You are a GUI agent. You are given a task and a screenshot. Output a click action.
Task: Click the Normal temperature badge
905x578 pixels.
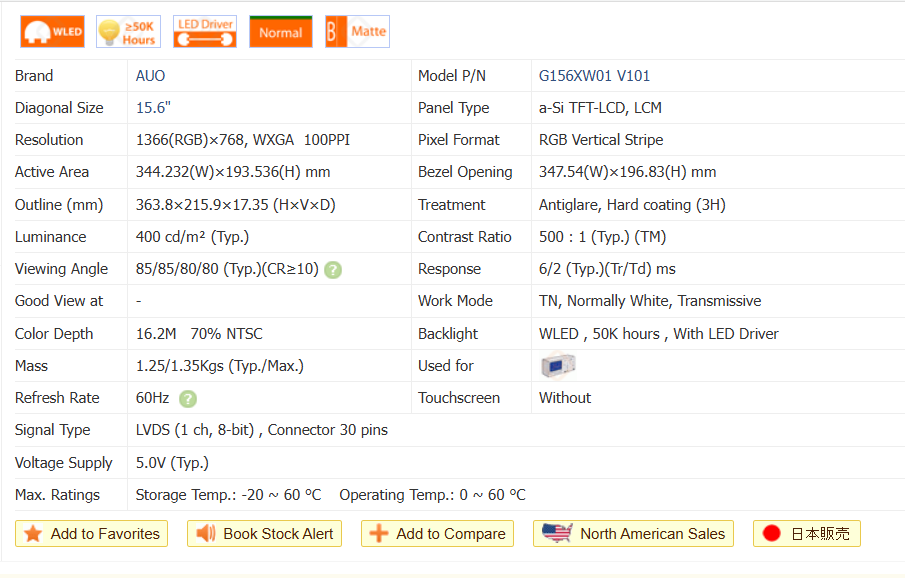280,32
